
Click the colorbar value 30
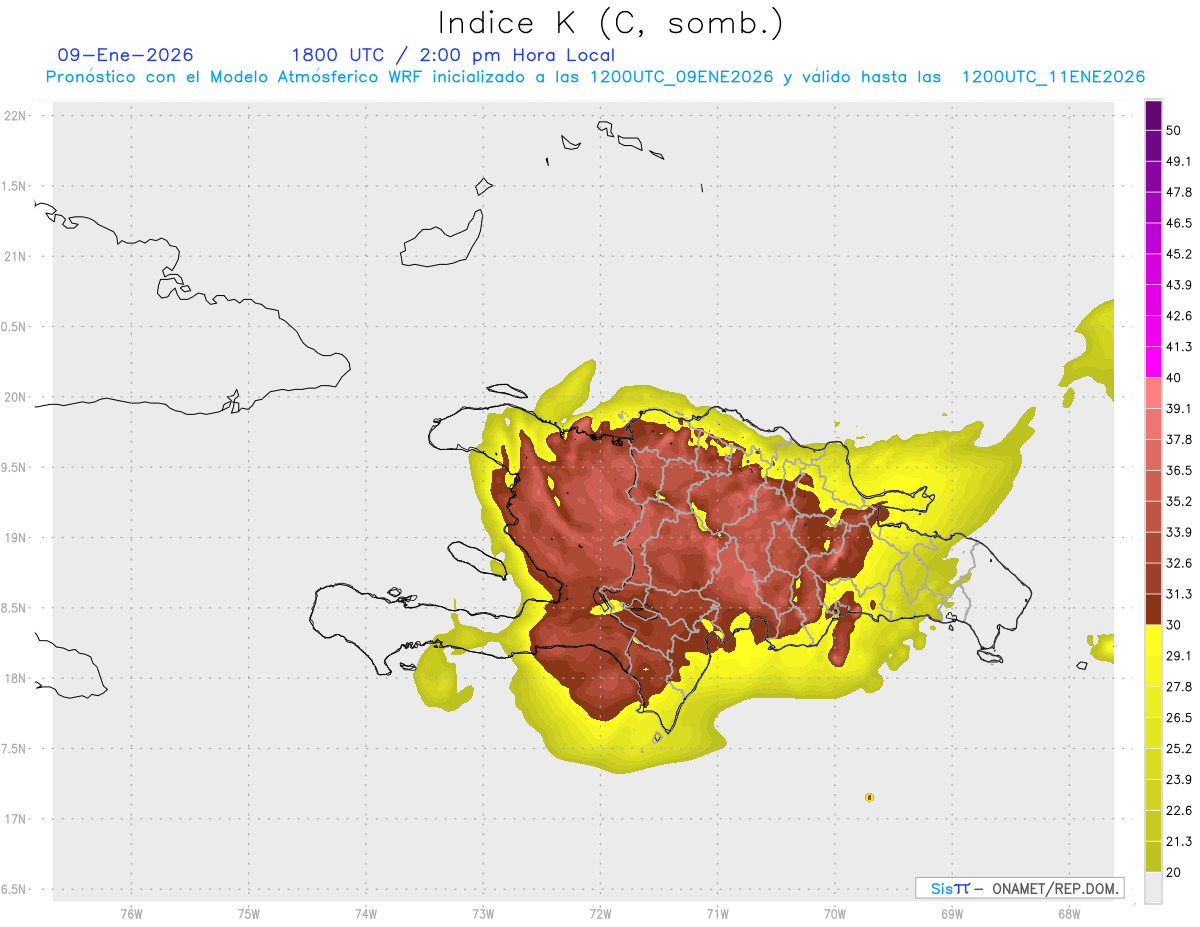[x=1173, y=625]
